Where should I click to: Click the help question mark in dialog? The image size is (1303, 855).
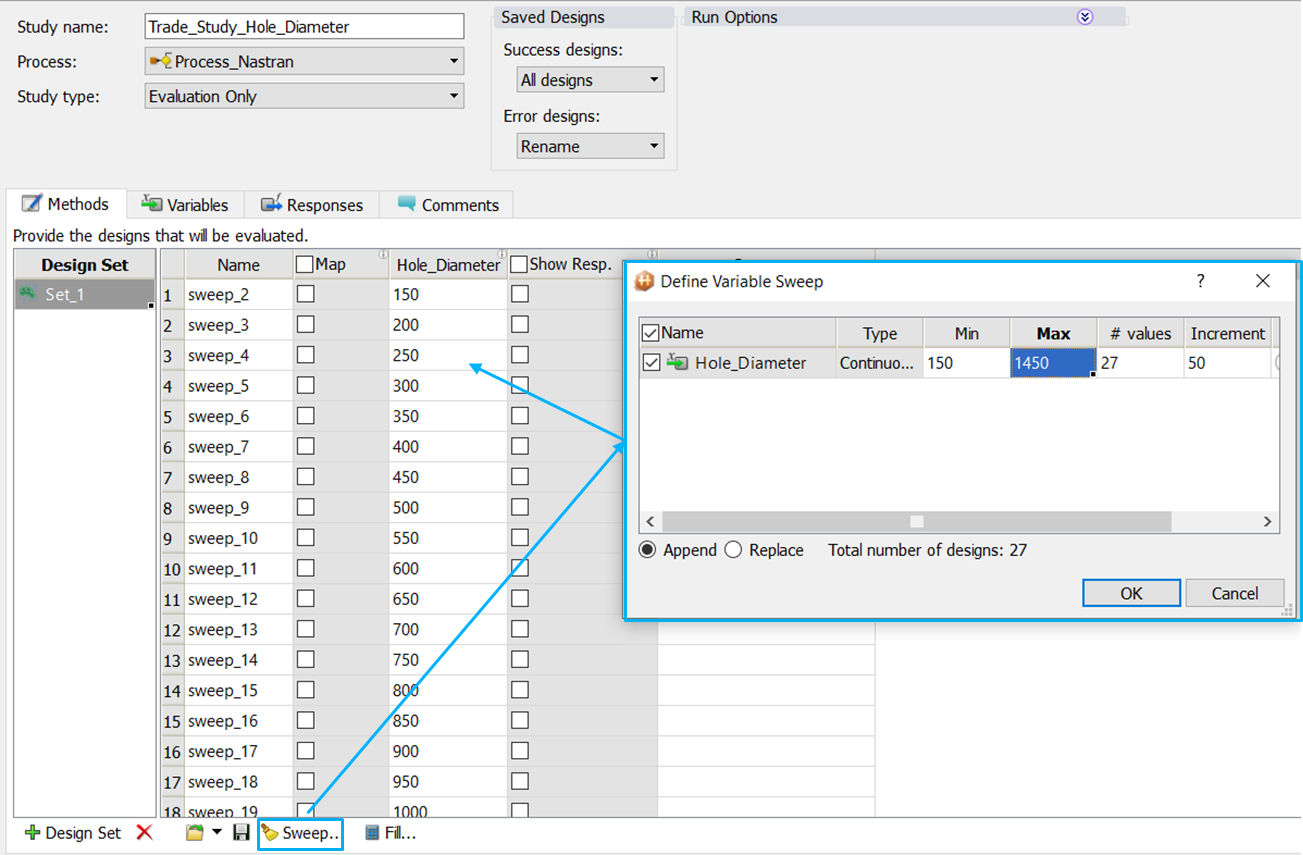click(x=1201, y=281)
